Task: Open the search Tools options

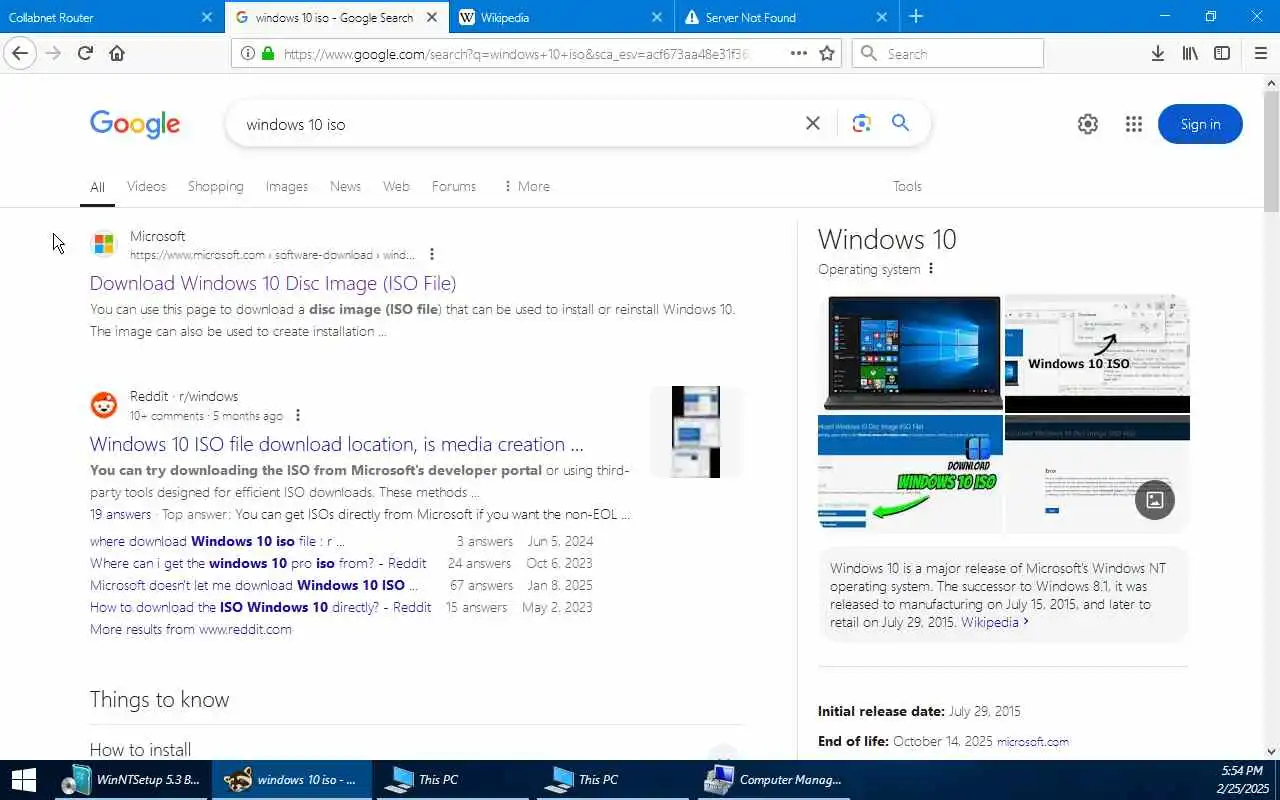Action: coord(907,186)
